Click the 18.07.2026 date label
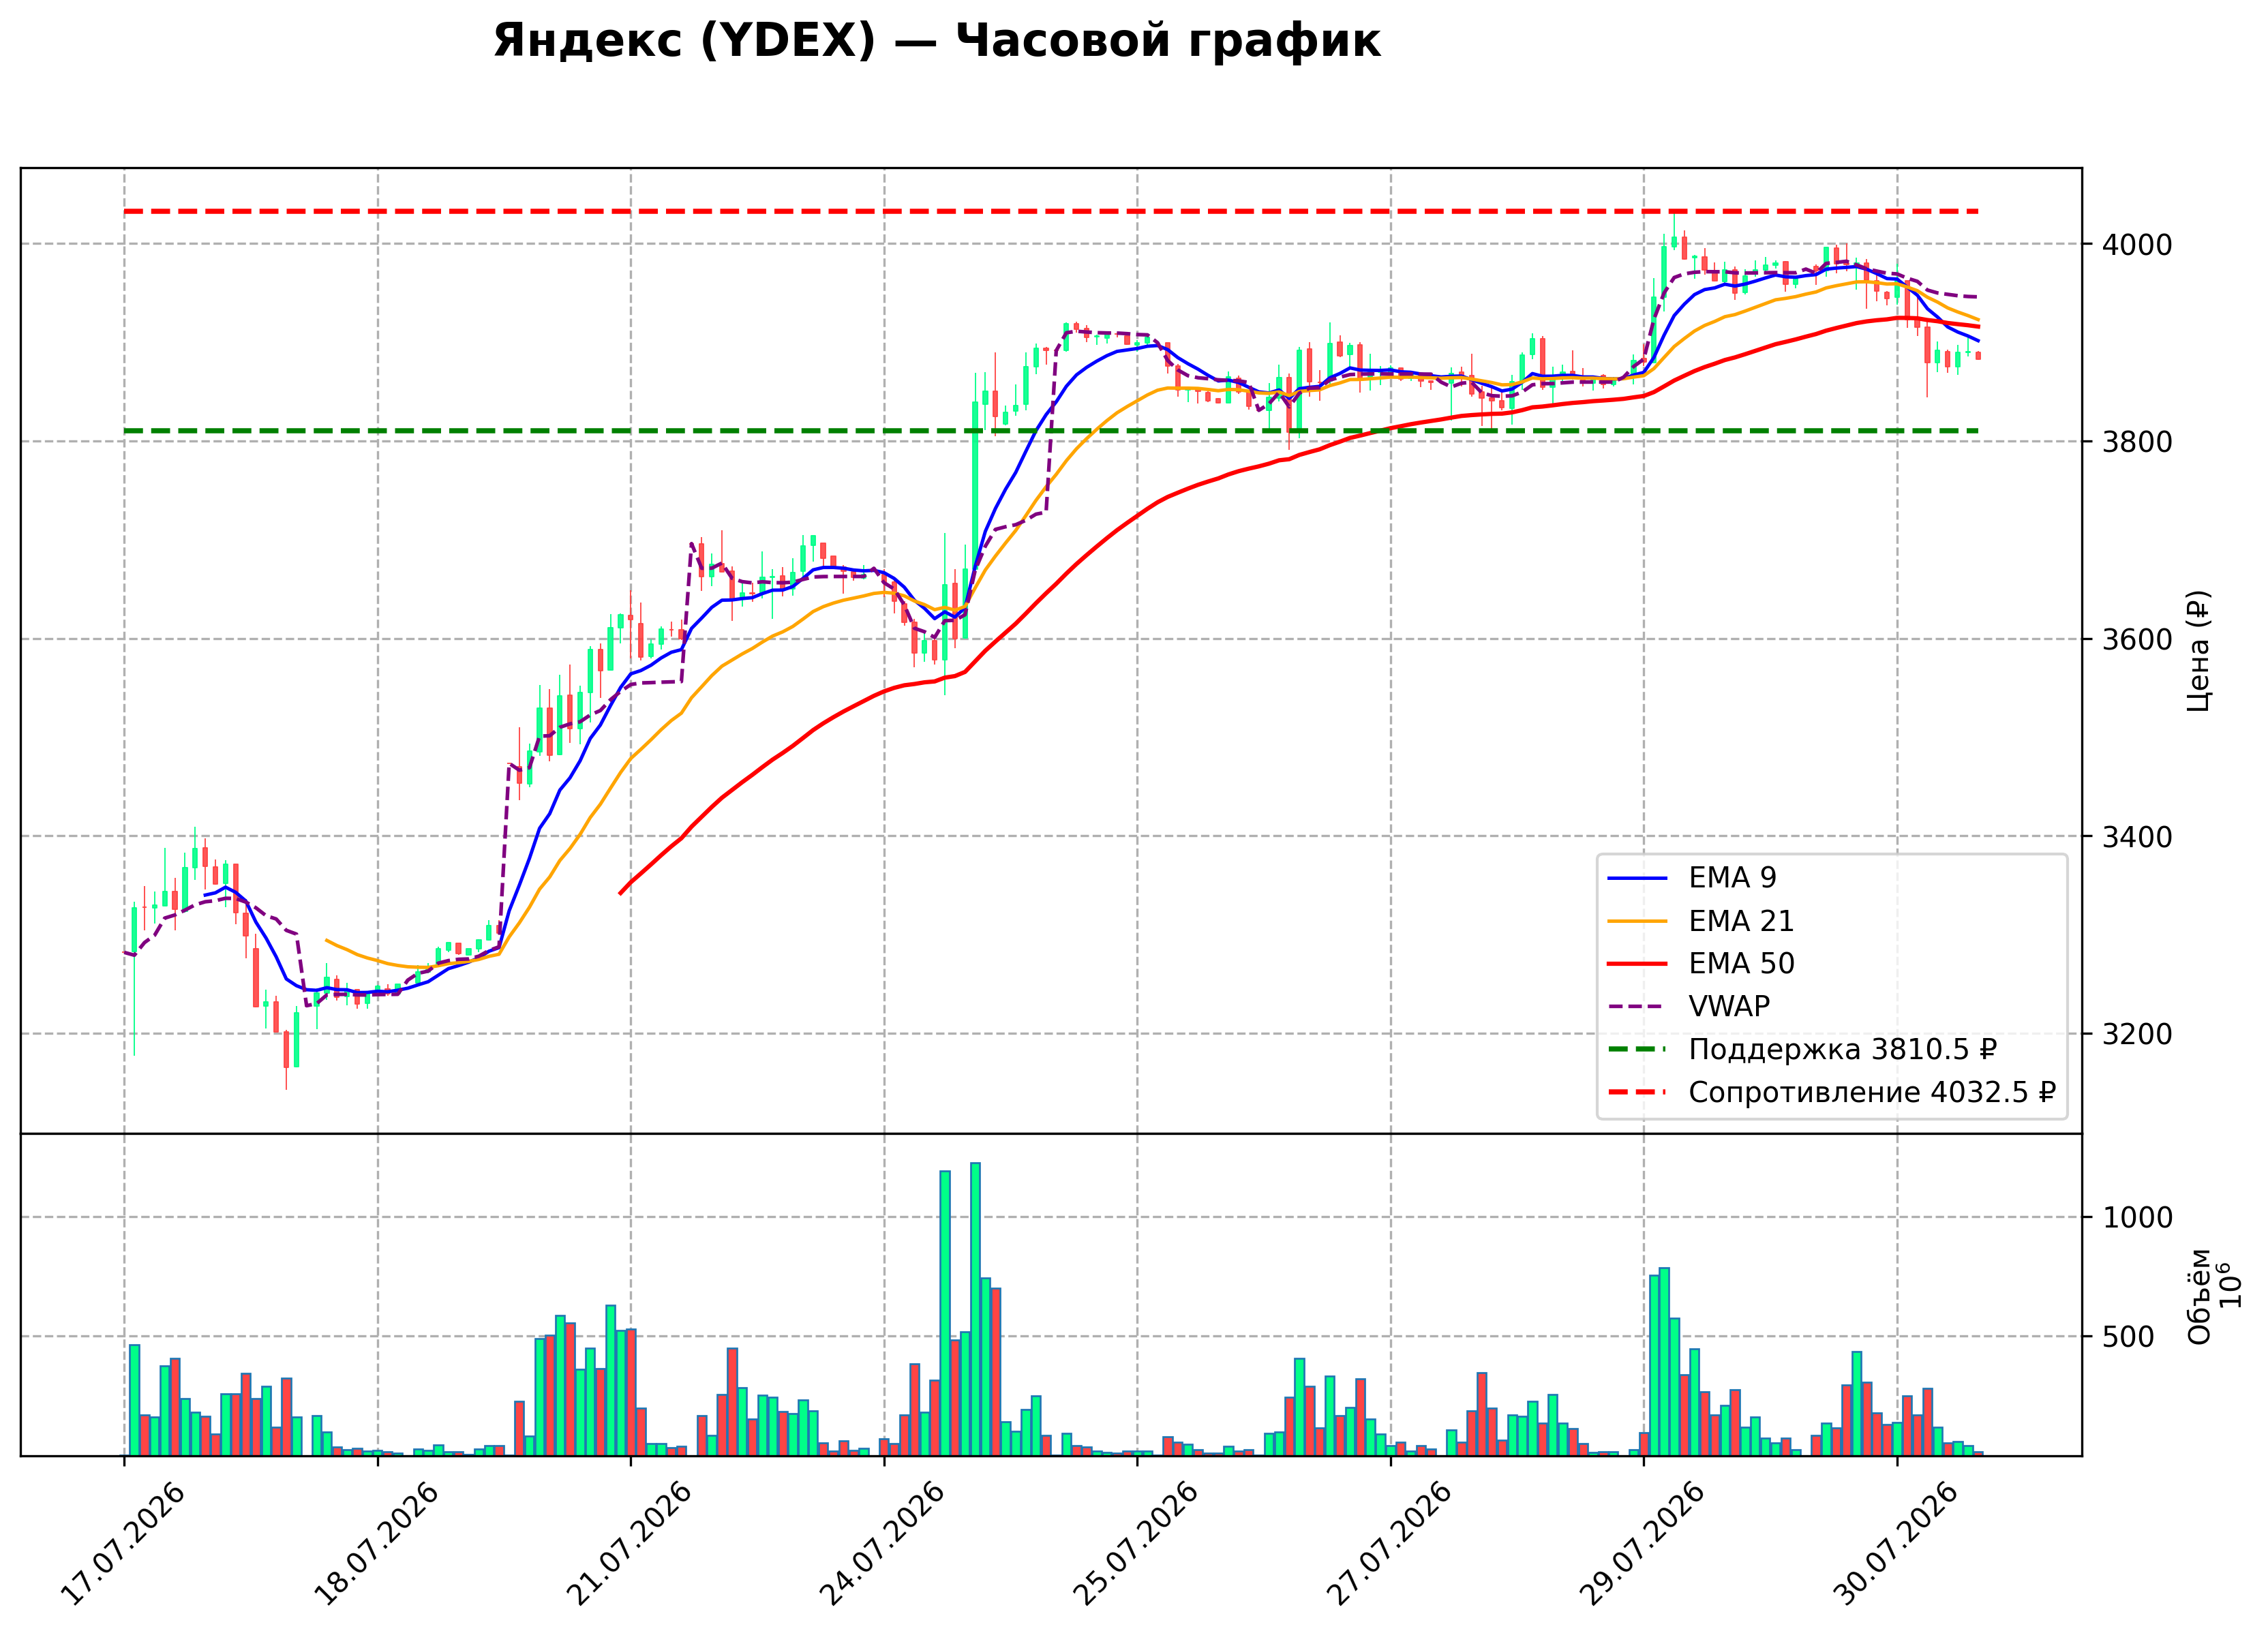Screen dimensions: 2268x1631 coord(376,1545)
